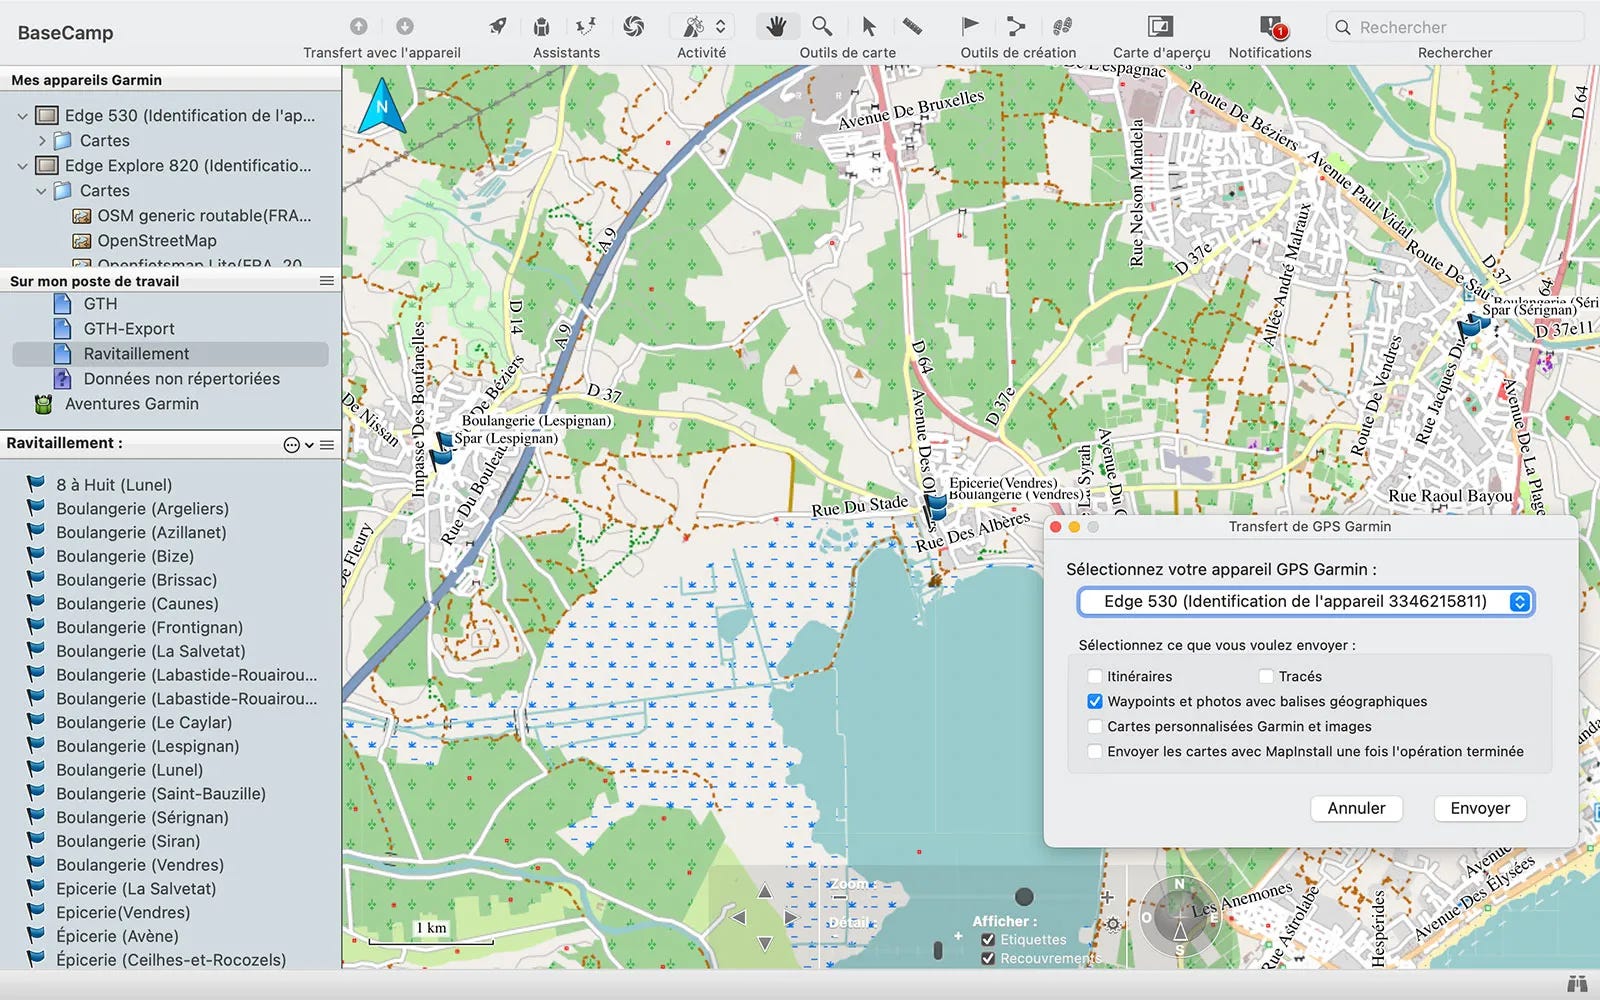Select the OpenStreetMap map entry
This screenshot has width=1600, height=1000.
tap(145, 241)
